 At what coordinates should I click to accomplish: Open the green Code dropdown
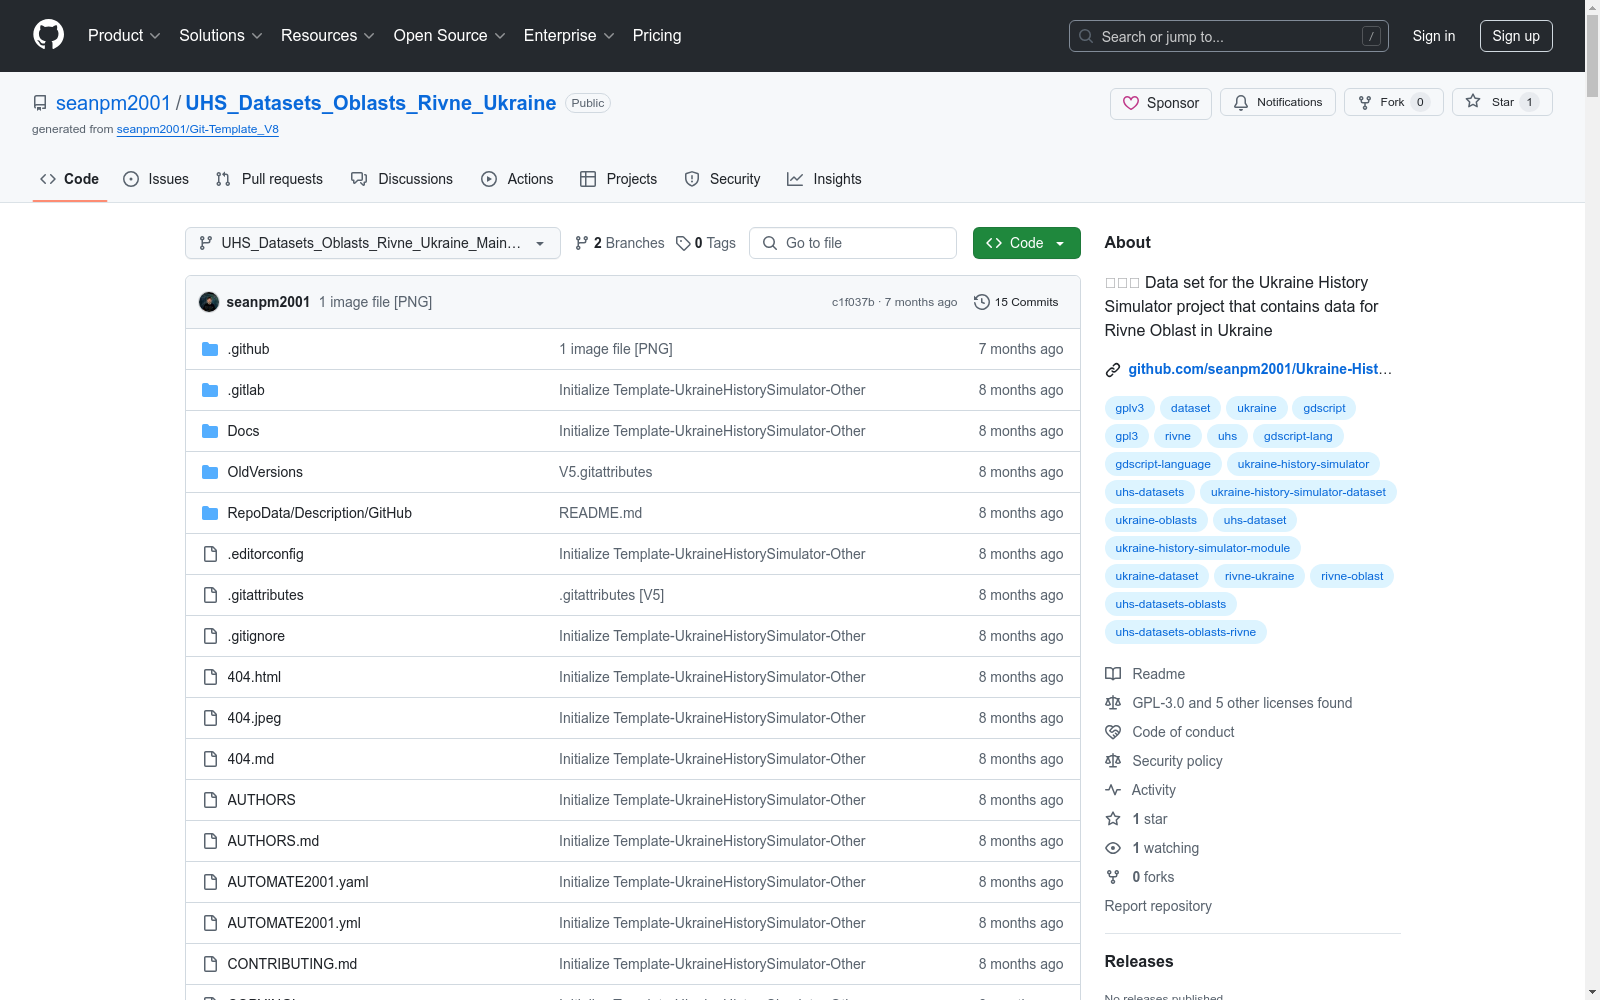(x=1027, y=243)
